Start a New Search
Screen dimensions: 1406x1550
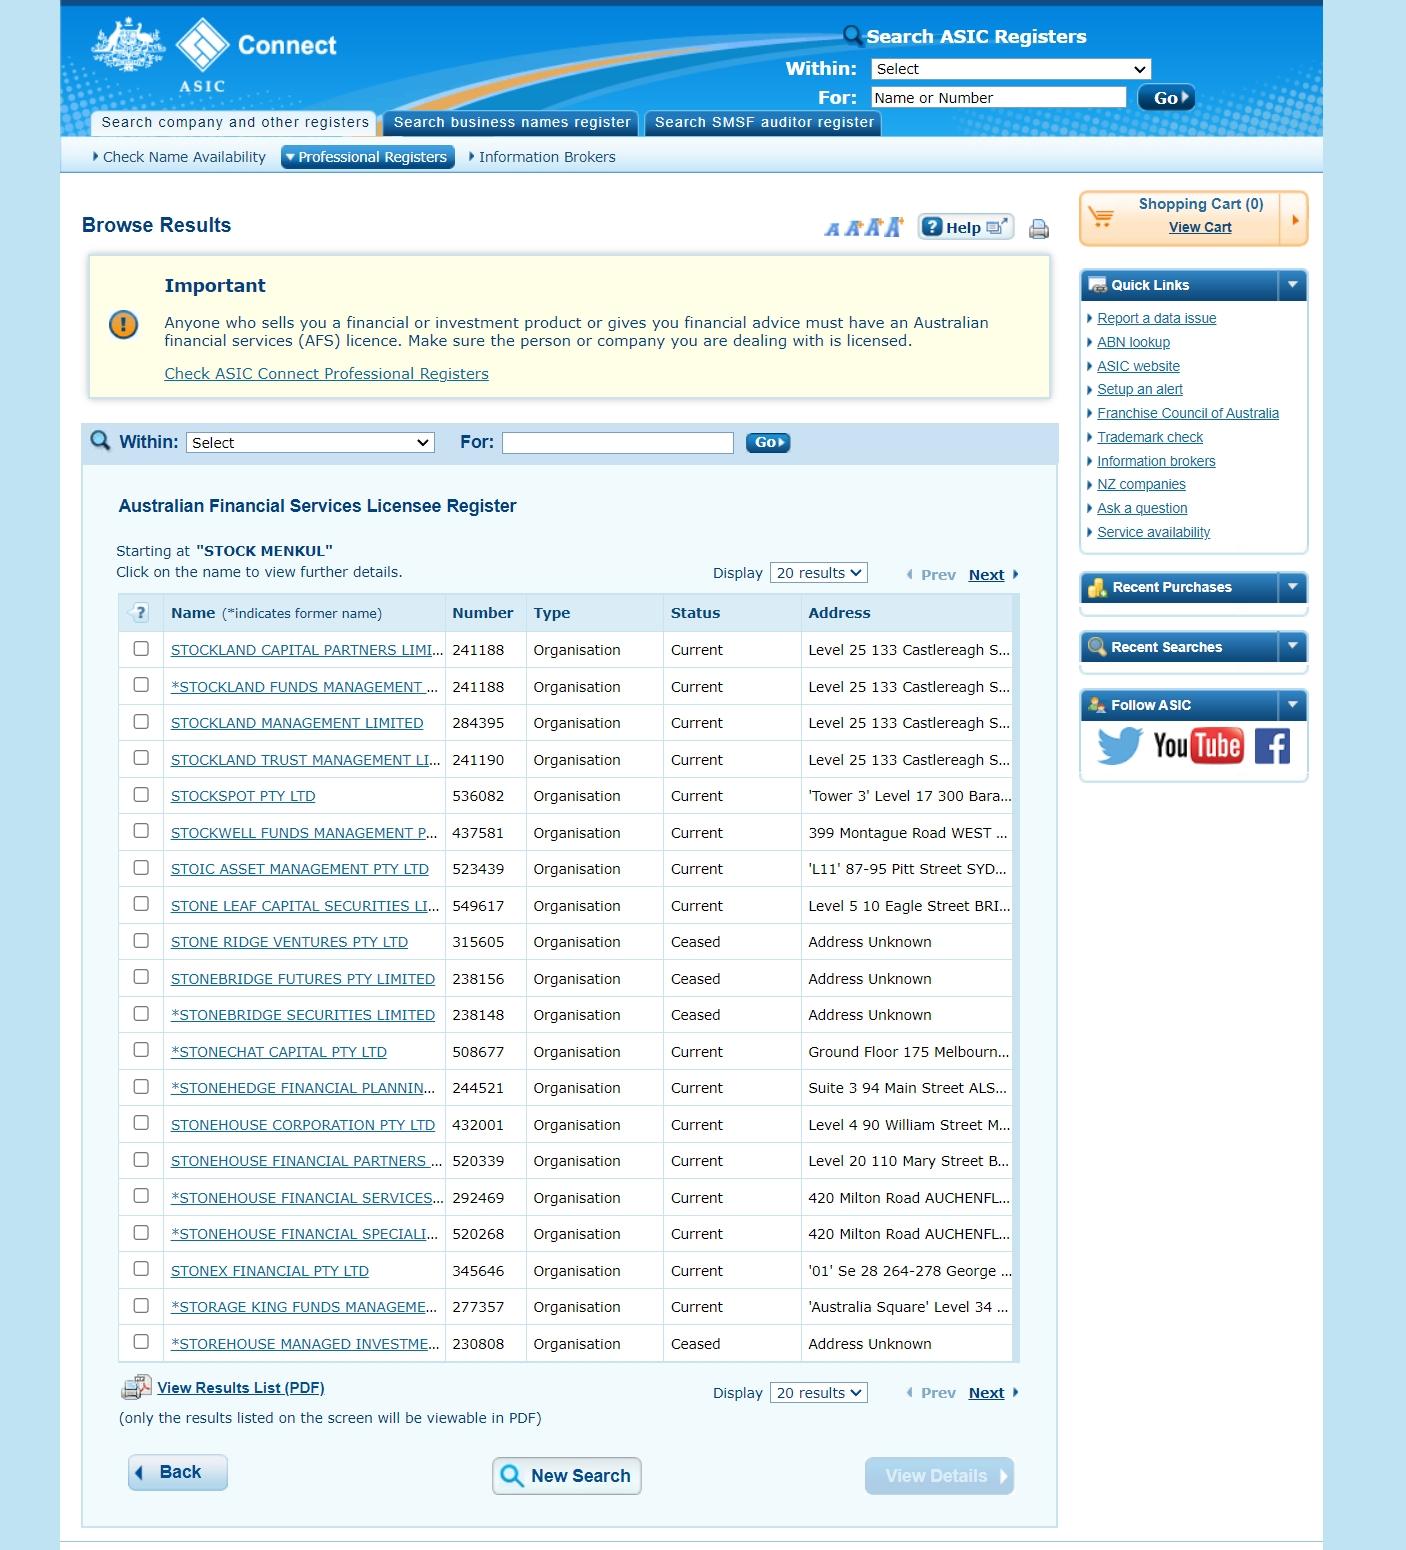pos(567,1476)
